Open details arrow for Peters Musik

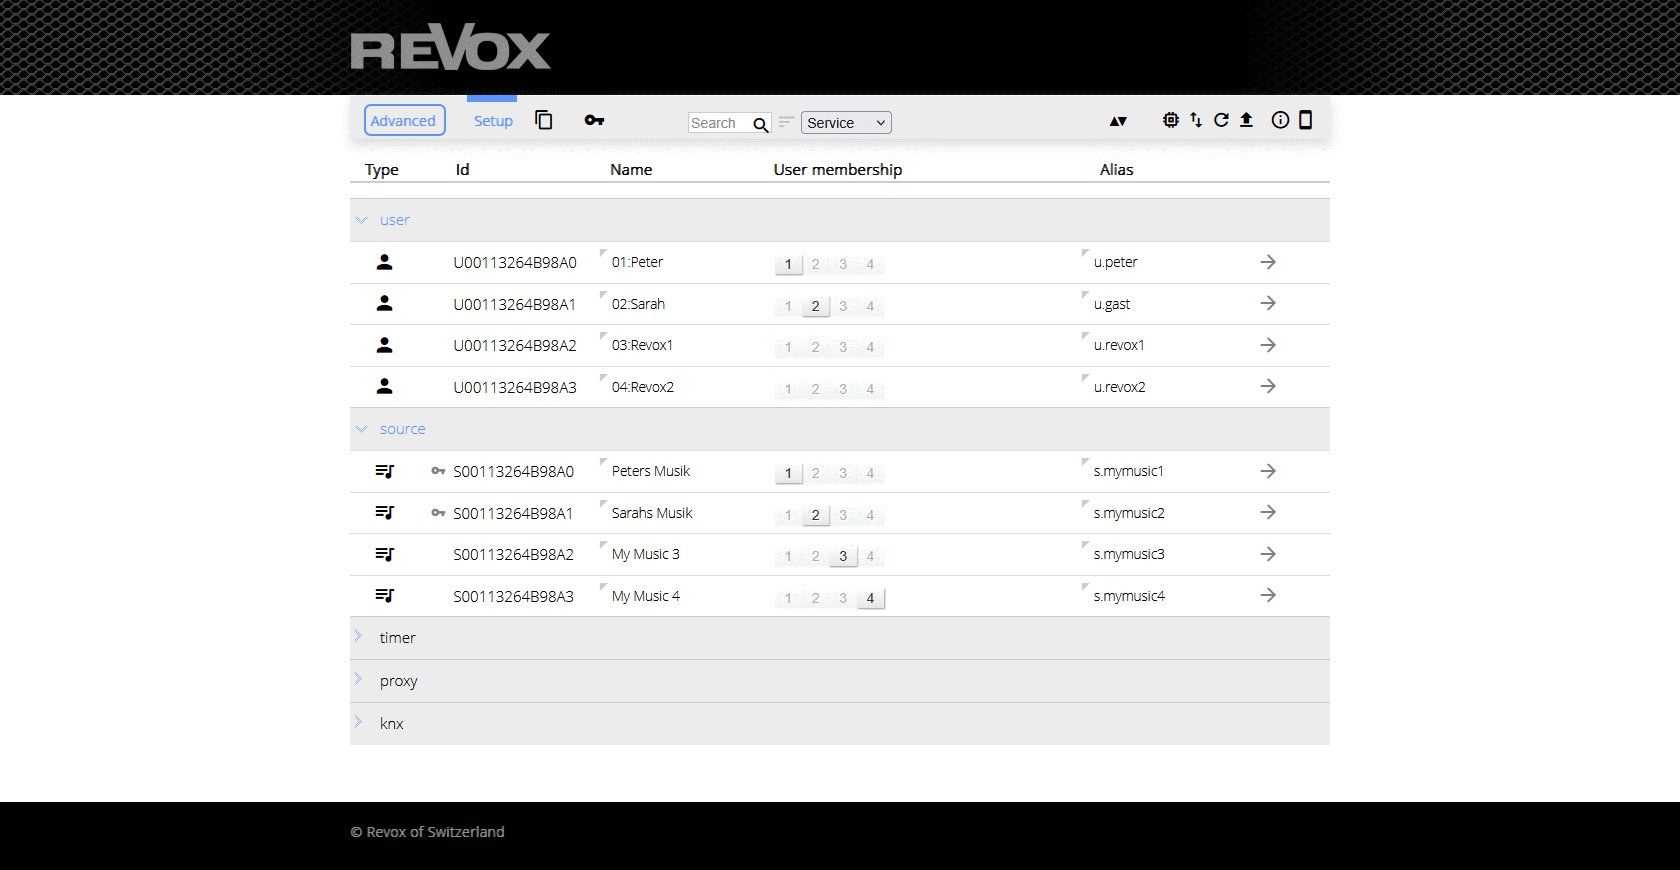click(1268, 471)
